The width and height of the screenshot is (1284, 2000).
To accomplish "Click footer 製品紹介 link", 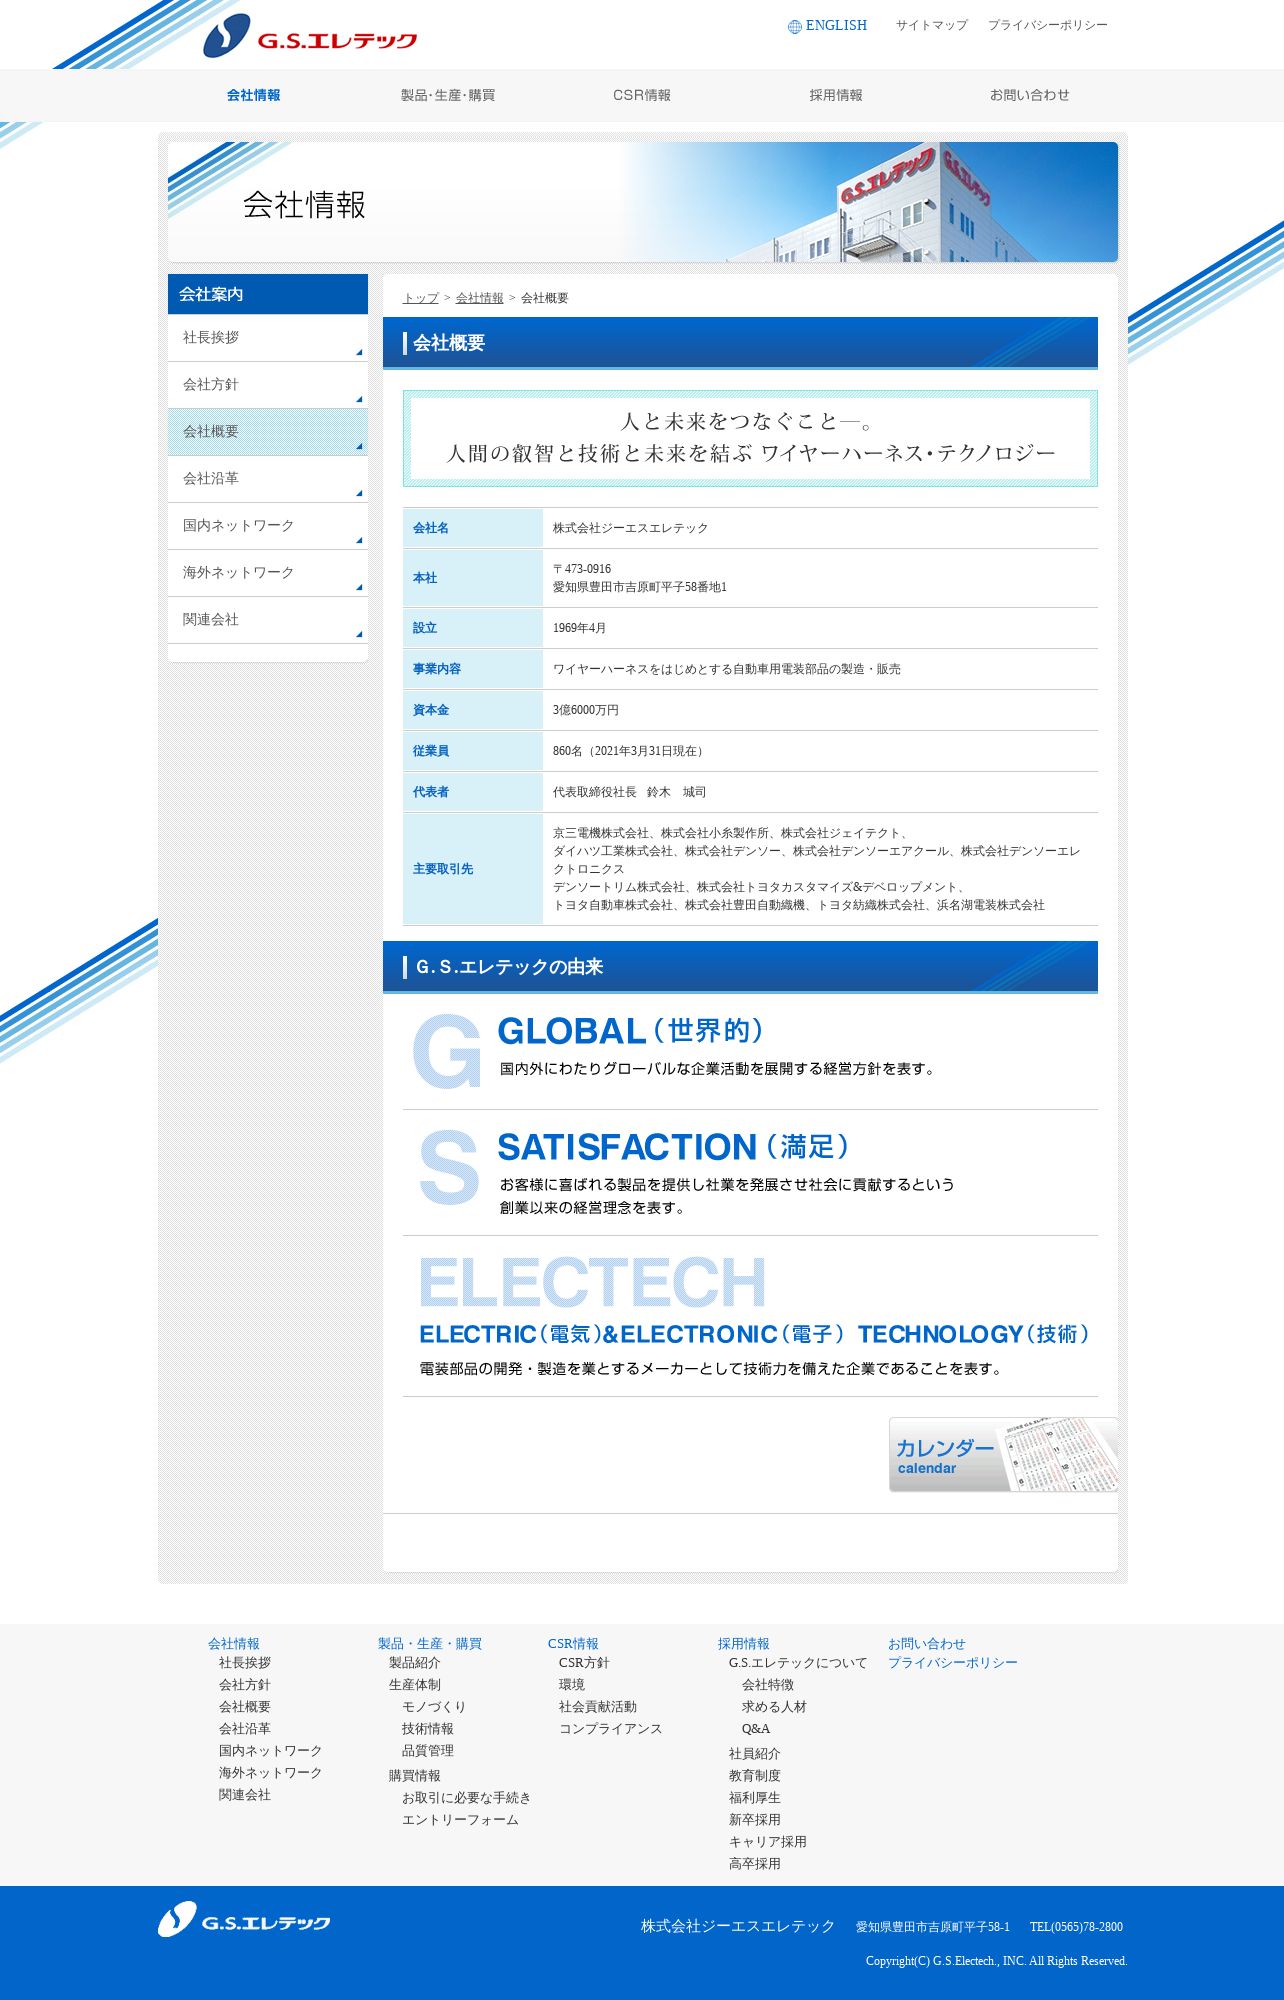I will tap(415, 1663).
